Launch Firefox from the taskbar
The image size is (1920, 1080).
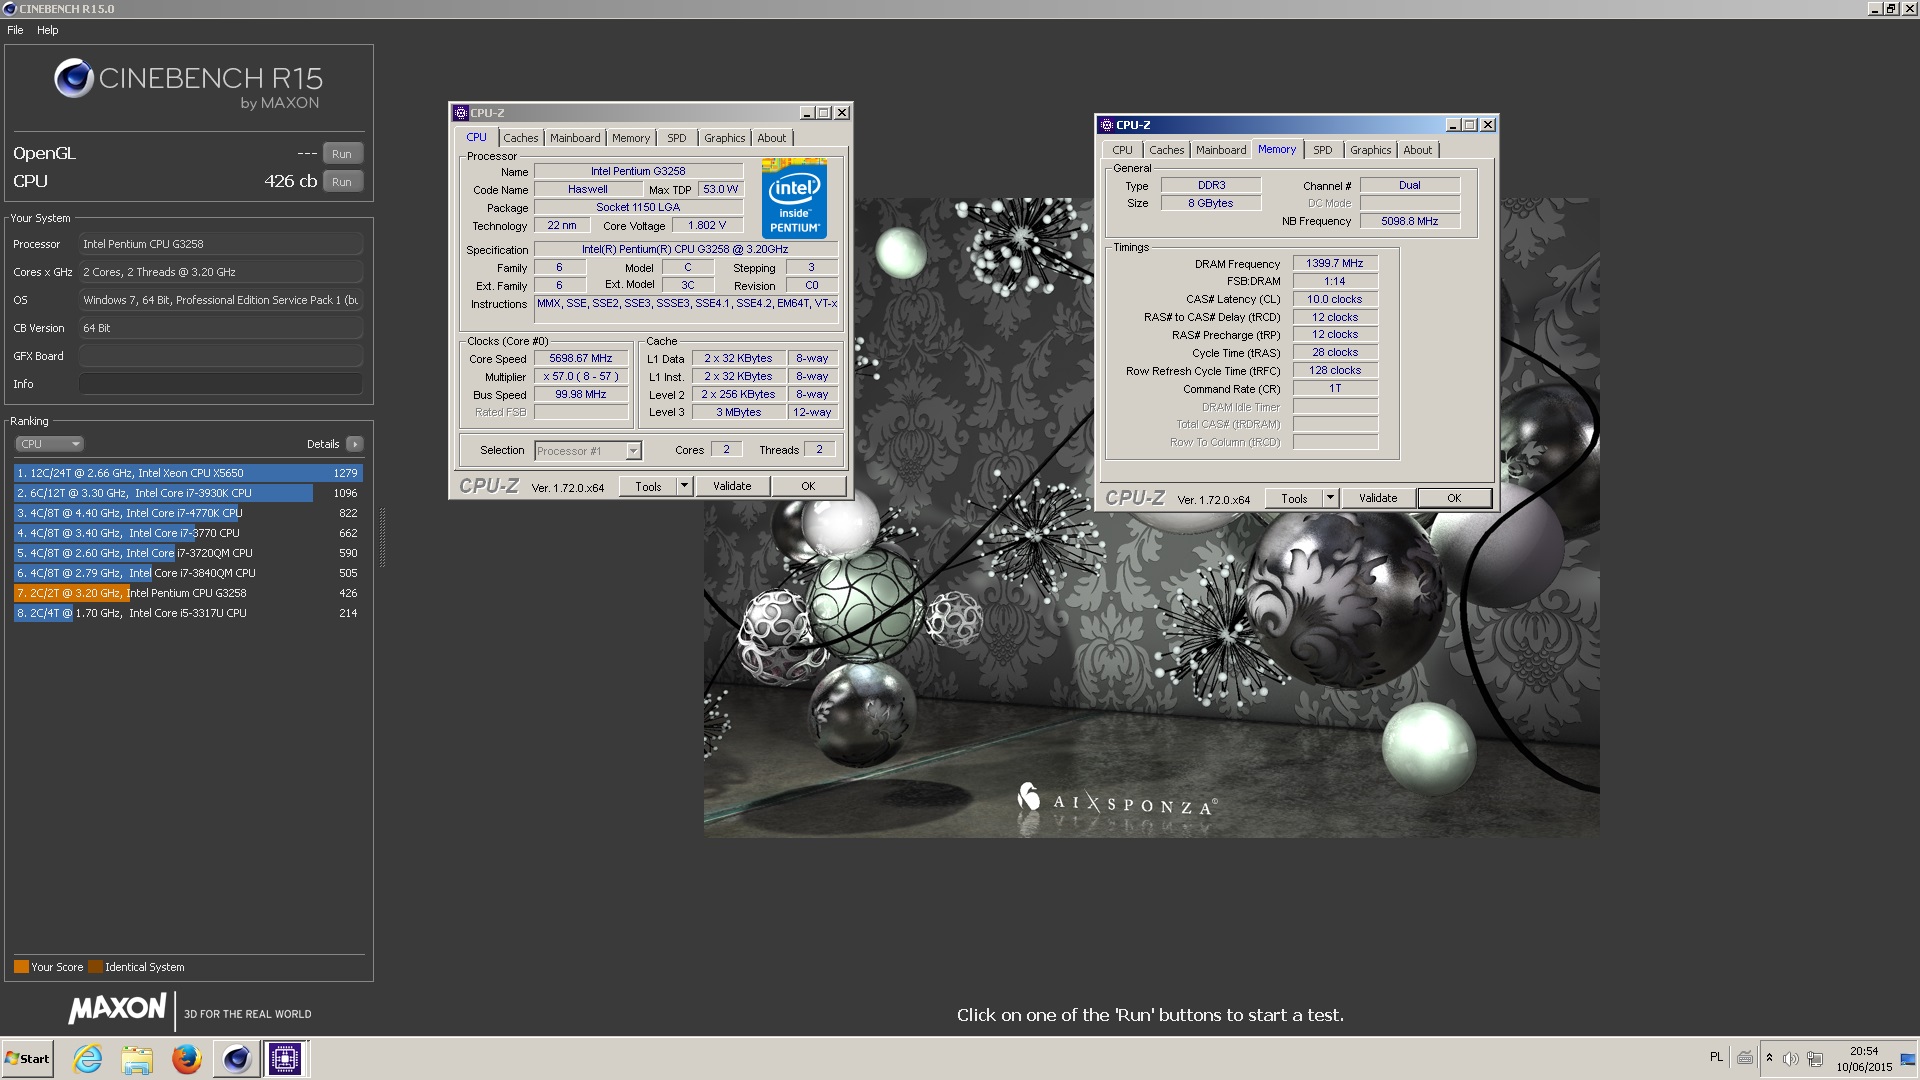(x=186, y=1058)
